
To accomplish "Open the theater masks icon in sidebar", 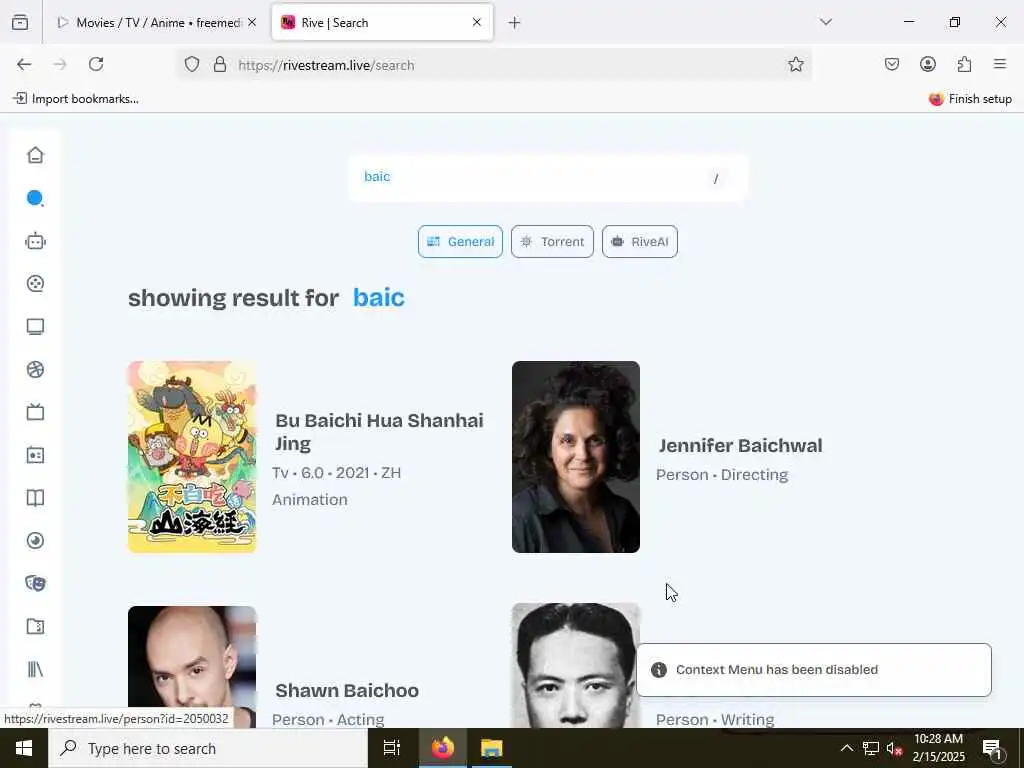I will pyautogui.click(x=35, y=583).
